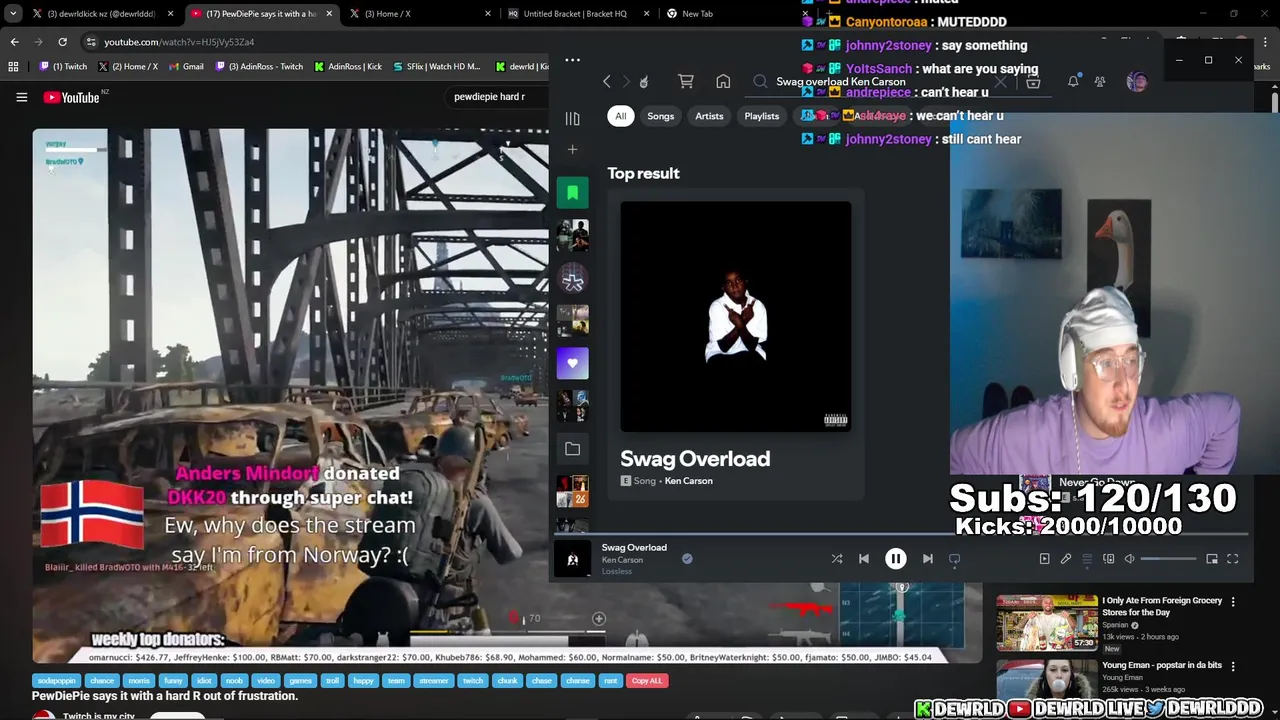Reload the YouTube page

(62, 42)
